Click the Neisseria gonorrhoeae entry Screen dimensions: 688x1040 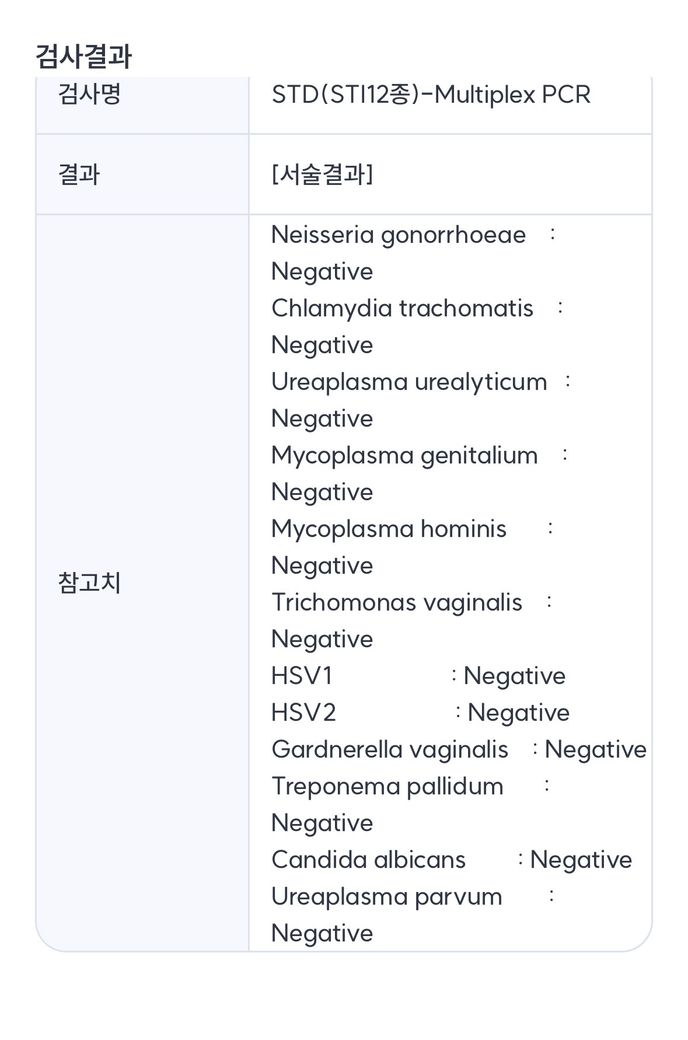tap(398, 235)
